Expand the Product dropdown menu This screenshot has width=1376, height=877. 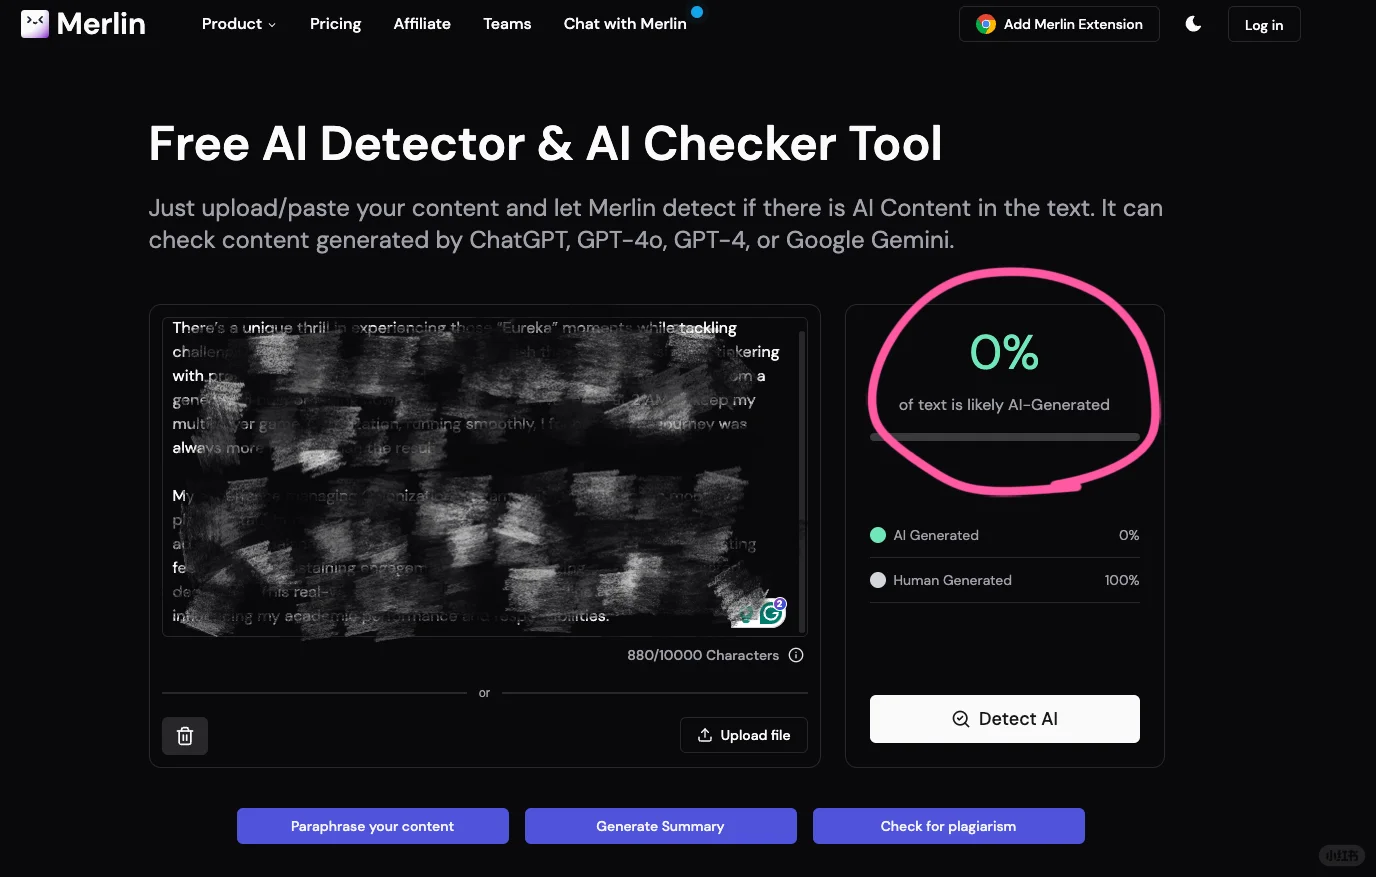coord(239,24)
